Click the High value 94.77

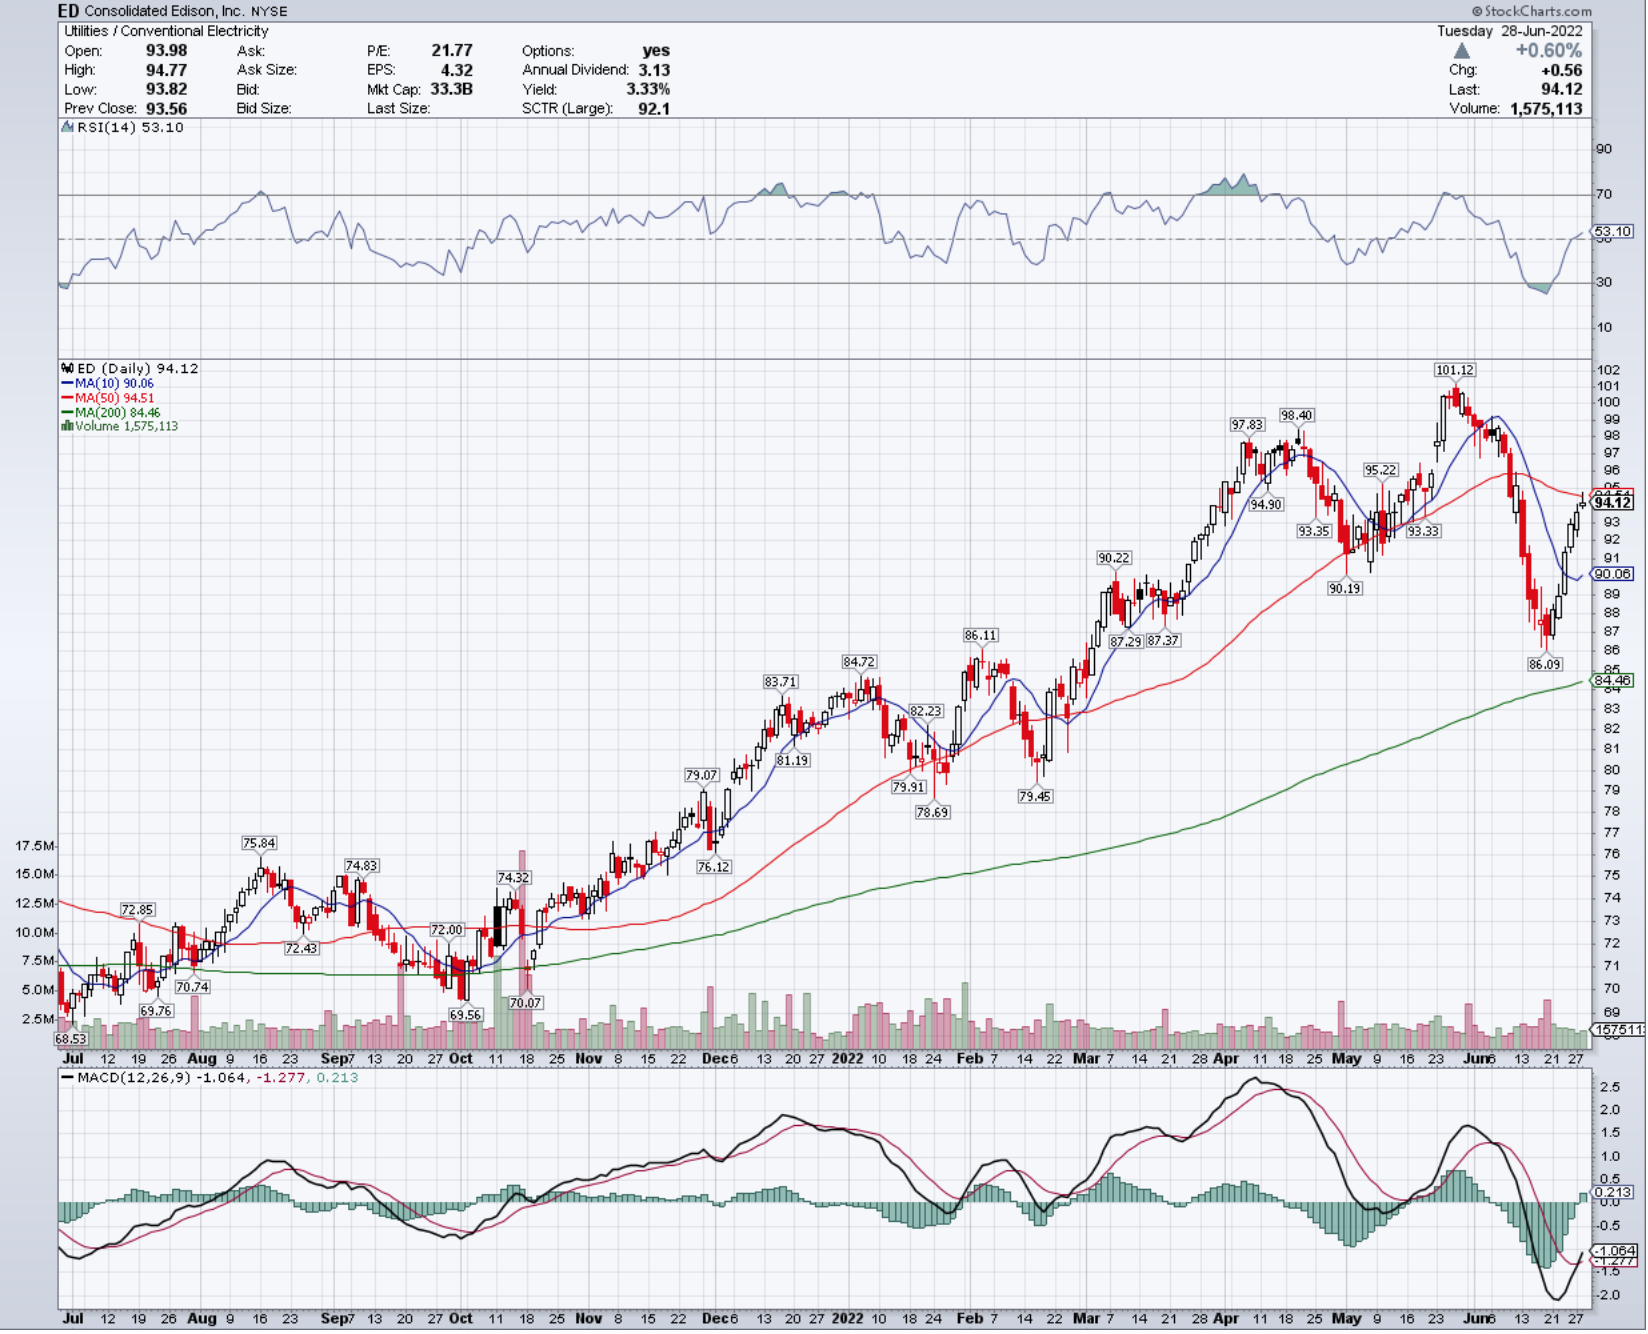[167, 70]
